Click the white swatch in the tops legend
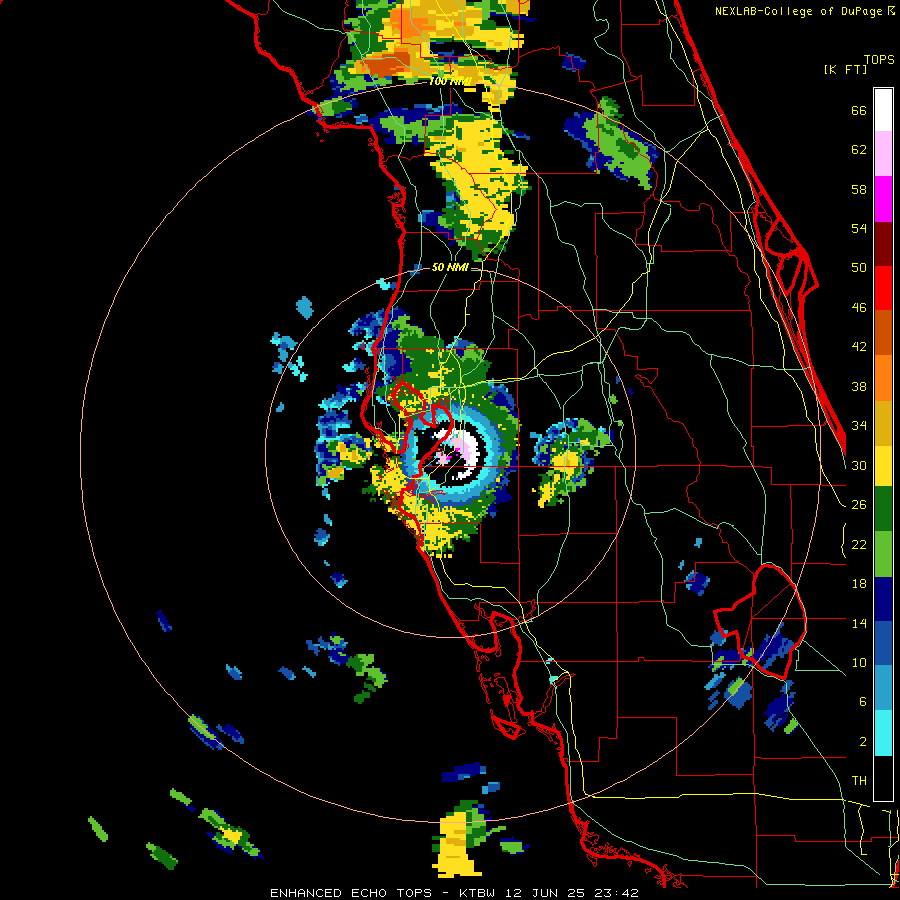Screen dimensions: 900x900 (x=883, y=110)
